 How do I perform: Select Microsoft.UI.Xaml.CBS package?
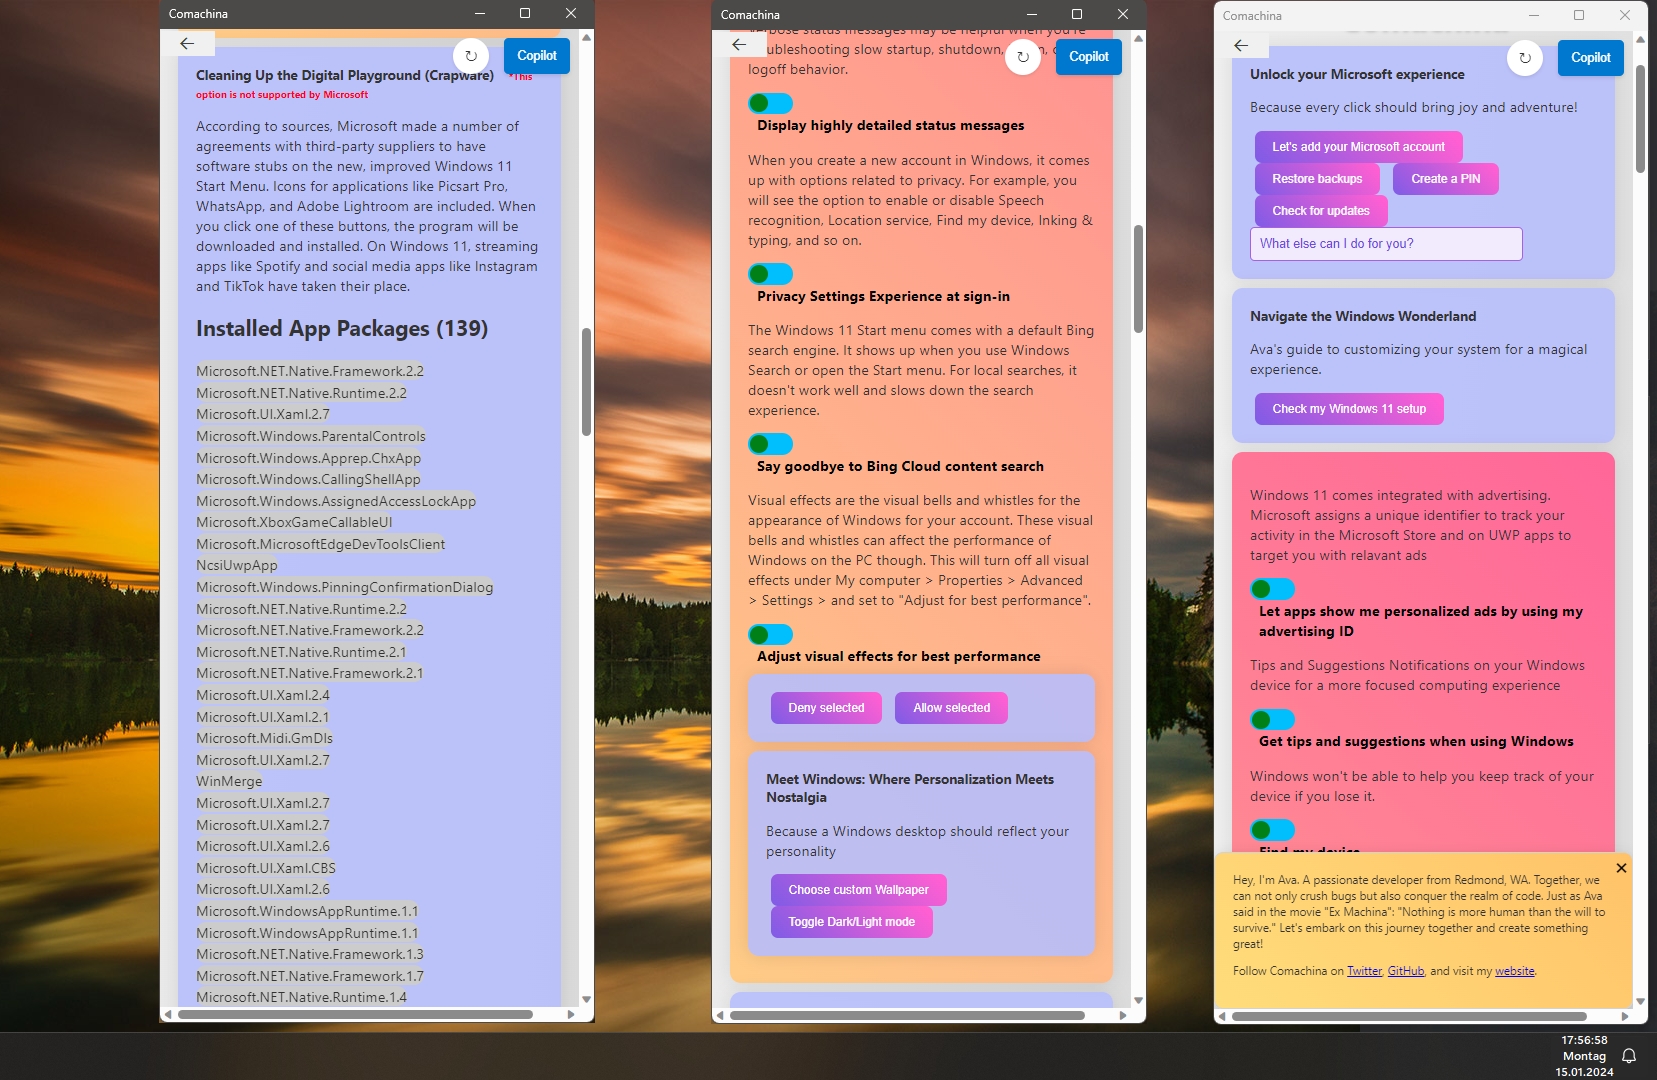click(266, 868)
